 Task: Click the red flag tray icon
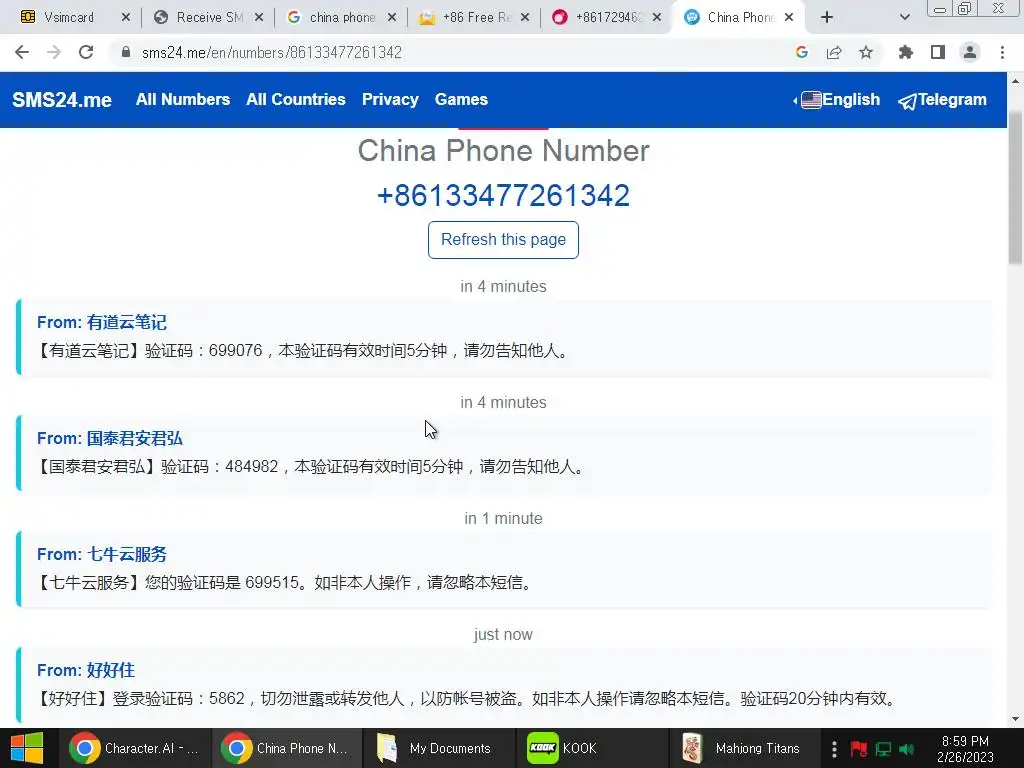[x=859, y=749]
